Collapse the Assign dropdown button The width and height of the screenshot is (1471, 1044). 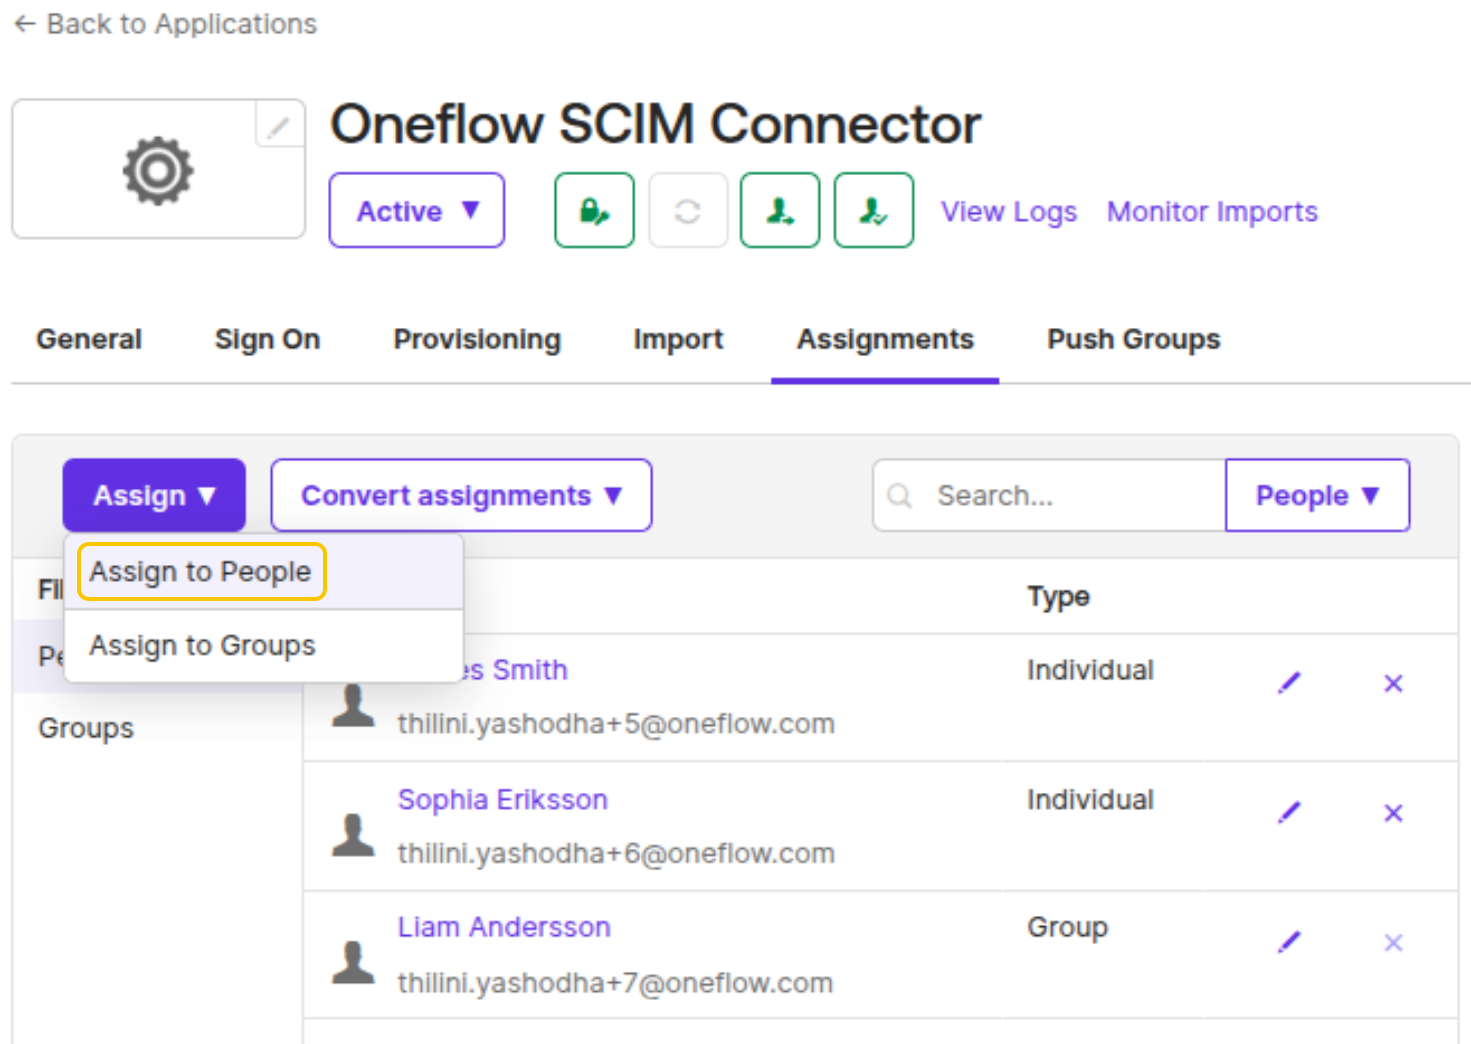(154, 495)
